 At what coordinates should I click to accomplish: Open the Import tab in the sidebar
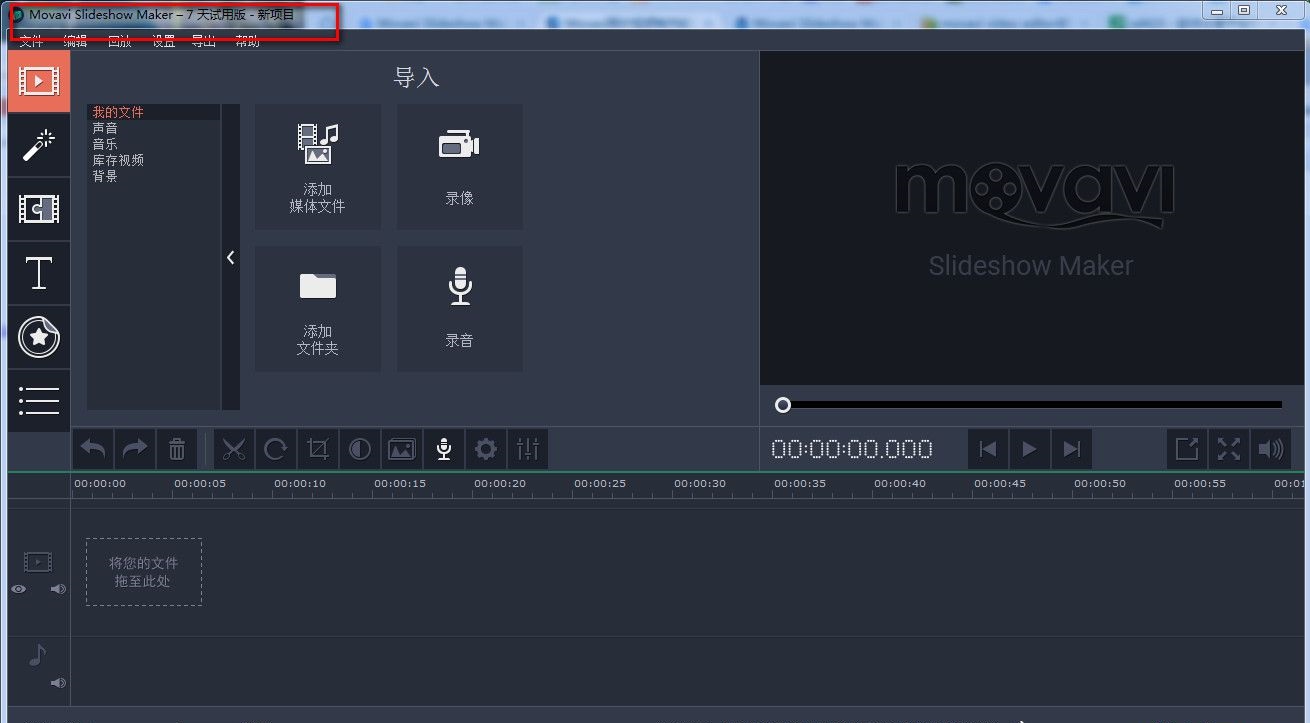[39, 81]
